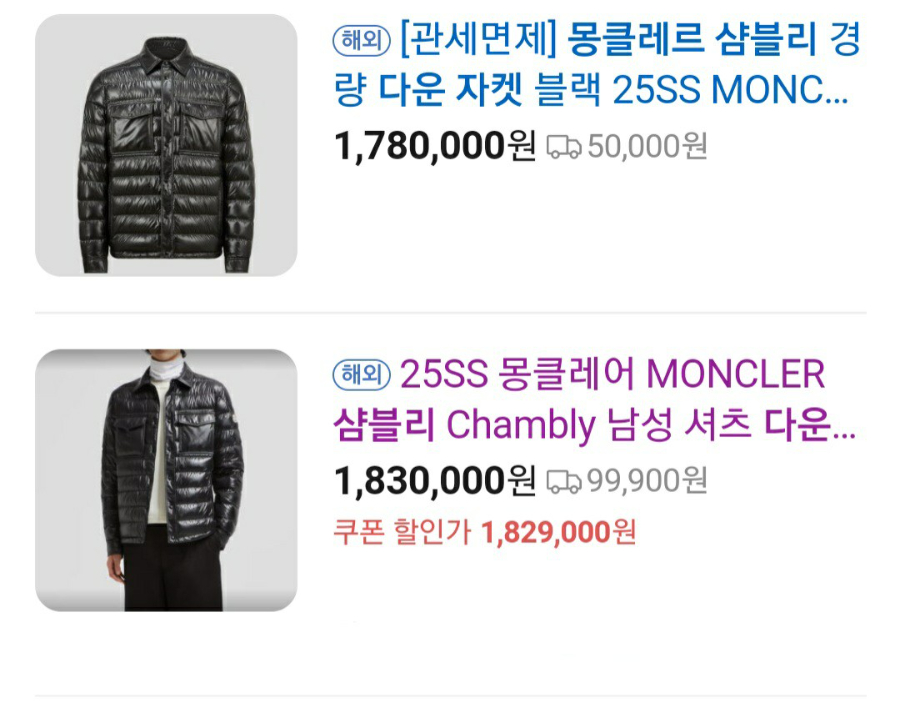Click 해외 badge on the 관세면제 listing

[362, 41]
